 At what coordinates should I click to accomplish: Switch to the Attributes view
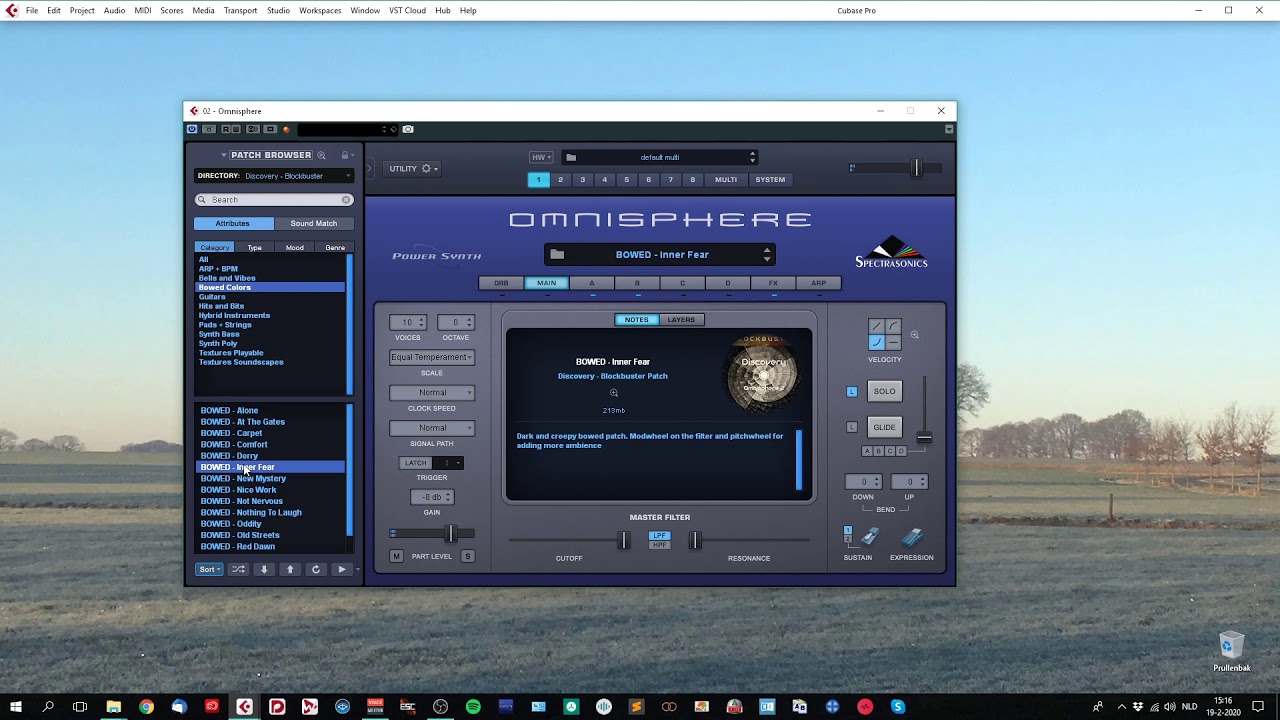tap(233, 223)
